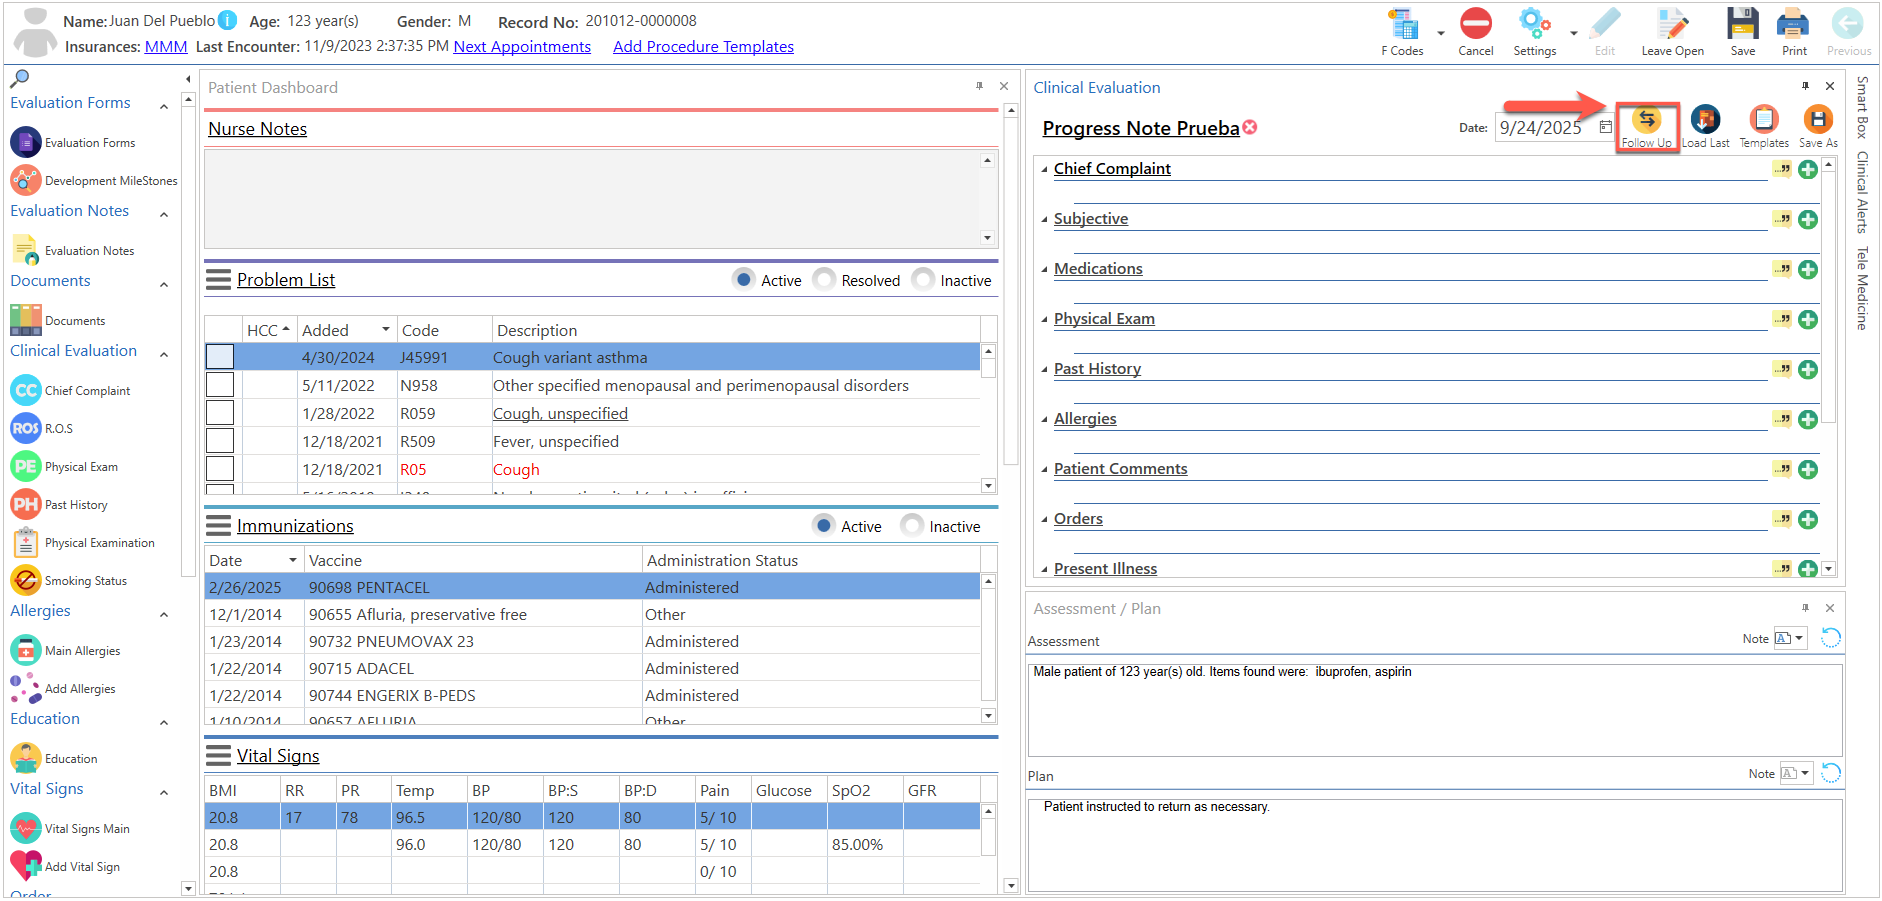Add entry to Subjective section
This screenshot has height=901, width=1882.
(1808, 220)
